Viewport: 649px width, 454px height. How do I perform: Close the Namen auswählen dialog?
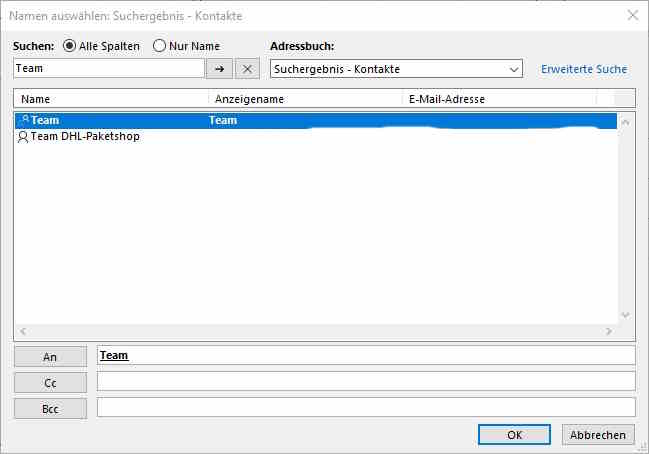631,15
